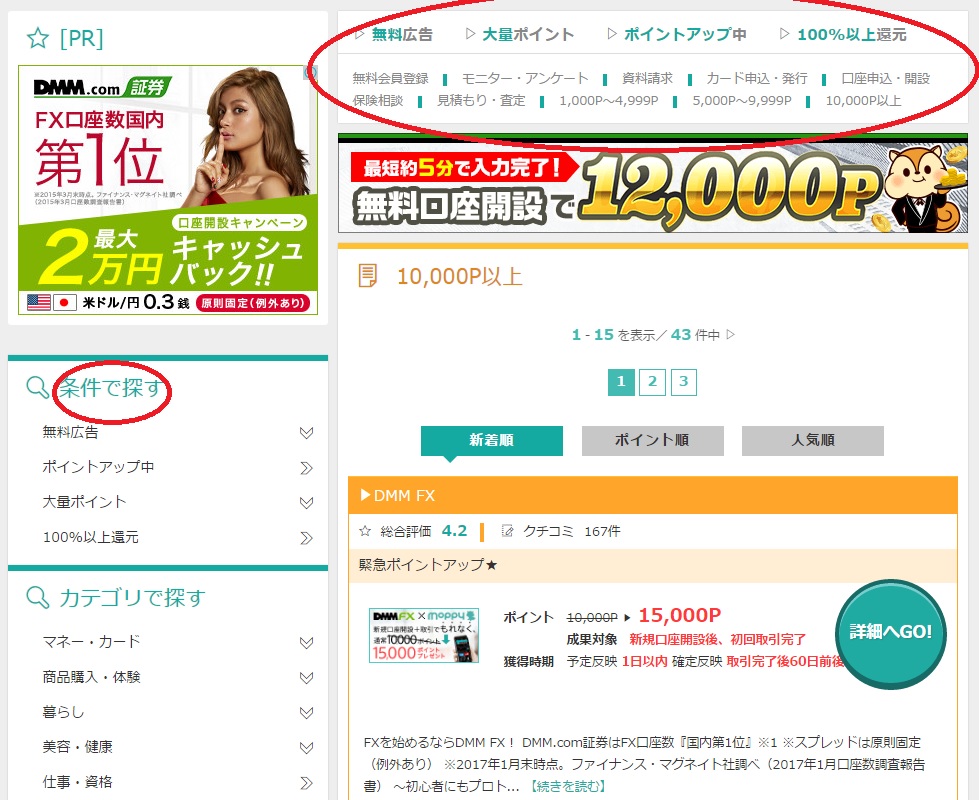
Task: Click the クチコミ 167件 reviews link
Action: [x=571, y=531]
